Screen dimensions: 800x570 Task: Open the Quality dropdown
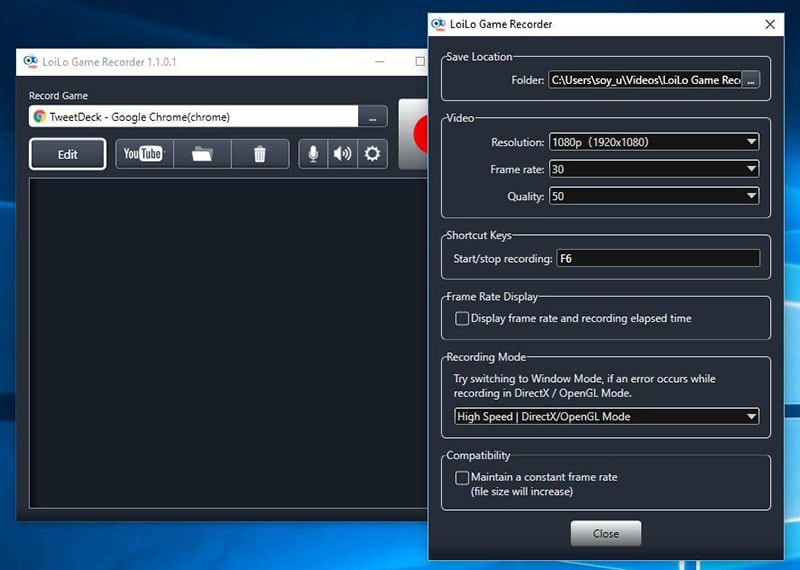[654, 196]
